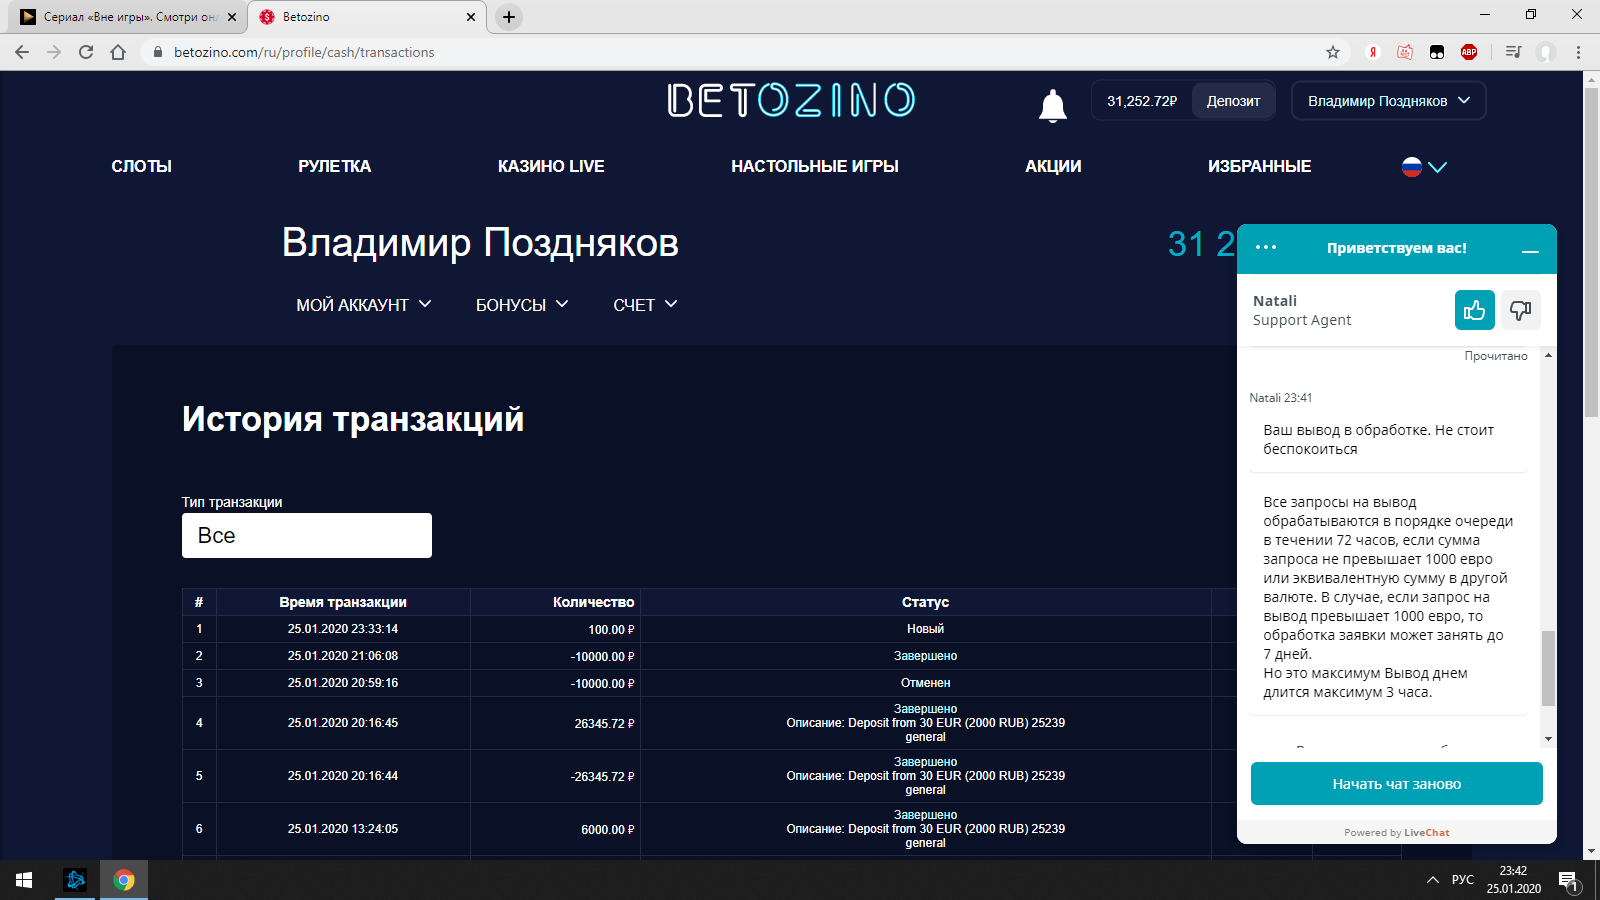Switch the РУС keyboard language
The width and height of the screenshot is (1600, 900).
point(1462,880)
